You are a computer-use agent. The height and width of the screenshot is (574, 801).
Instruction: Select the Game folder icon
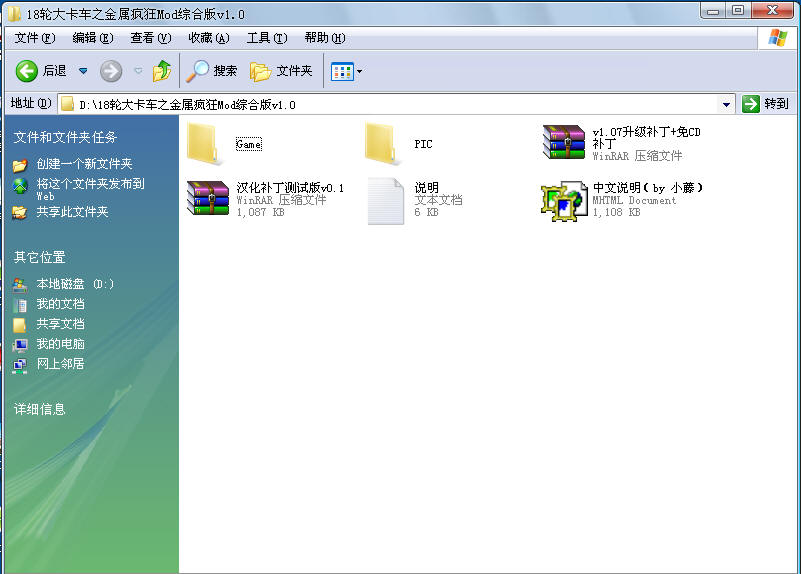(x=205, y=145)
